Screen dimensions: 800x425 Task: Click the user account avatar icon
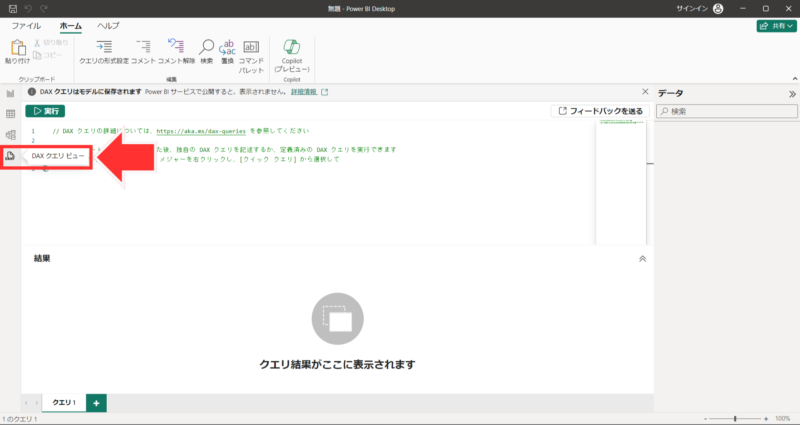(718, 9)
